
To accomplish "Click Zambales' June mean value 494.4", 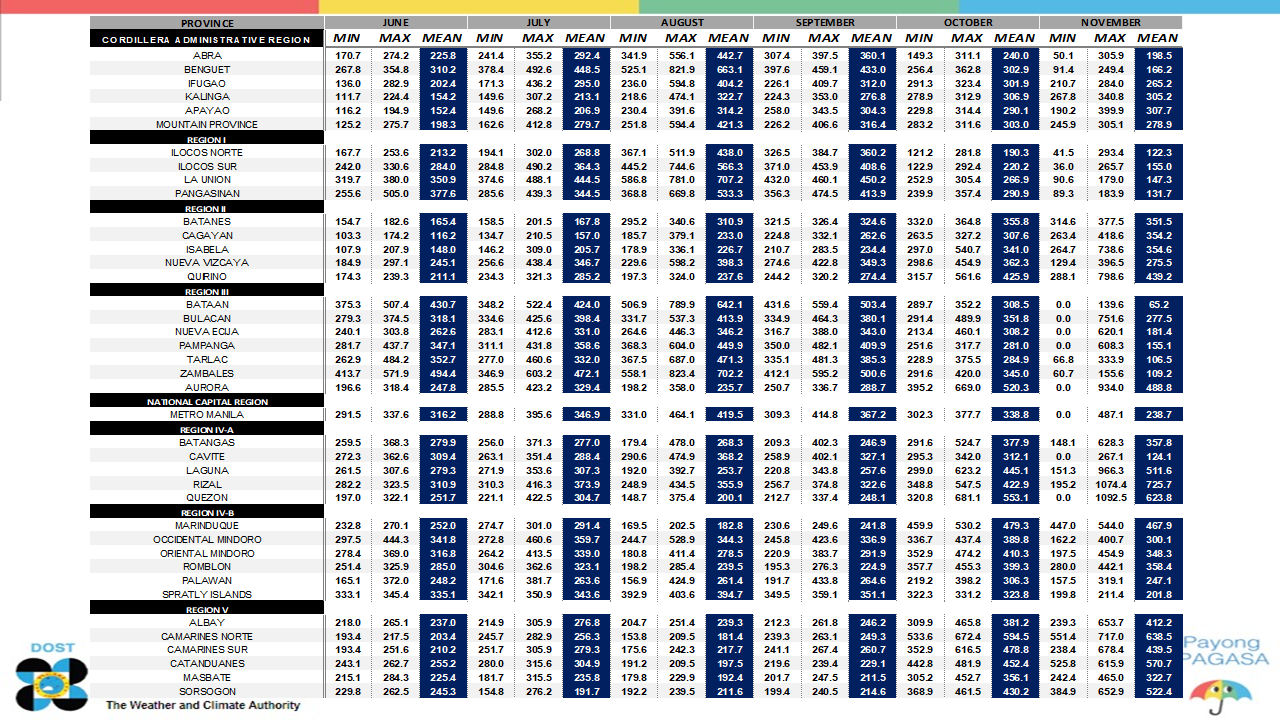I will (x=442, y=373).
